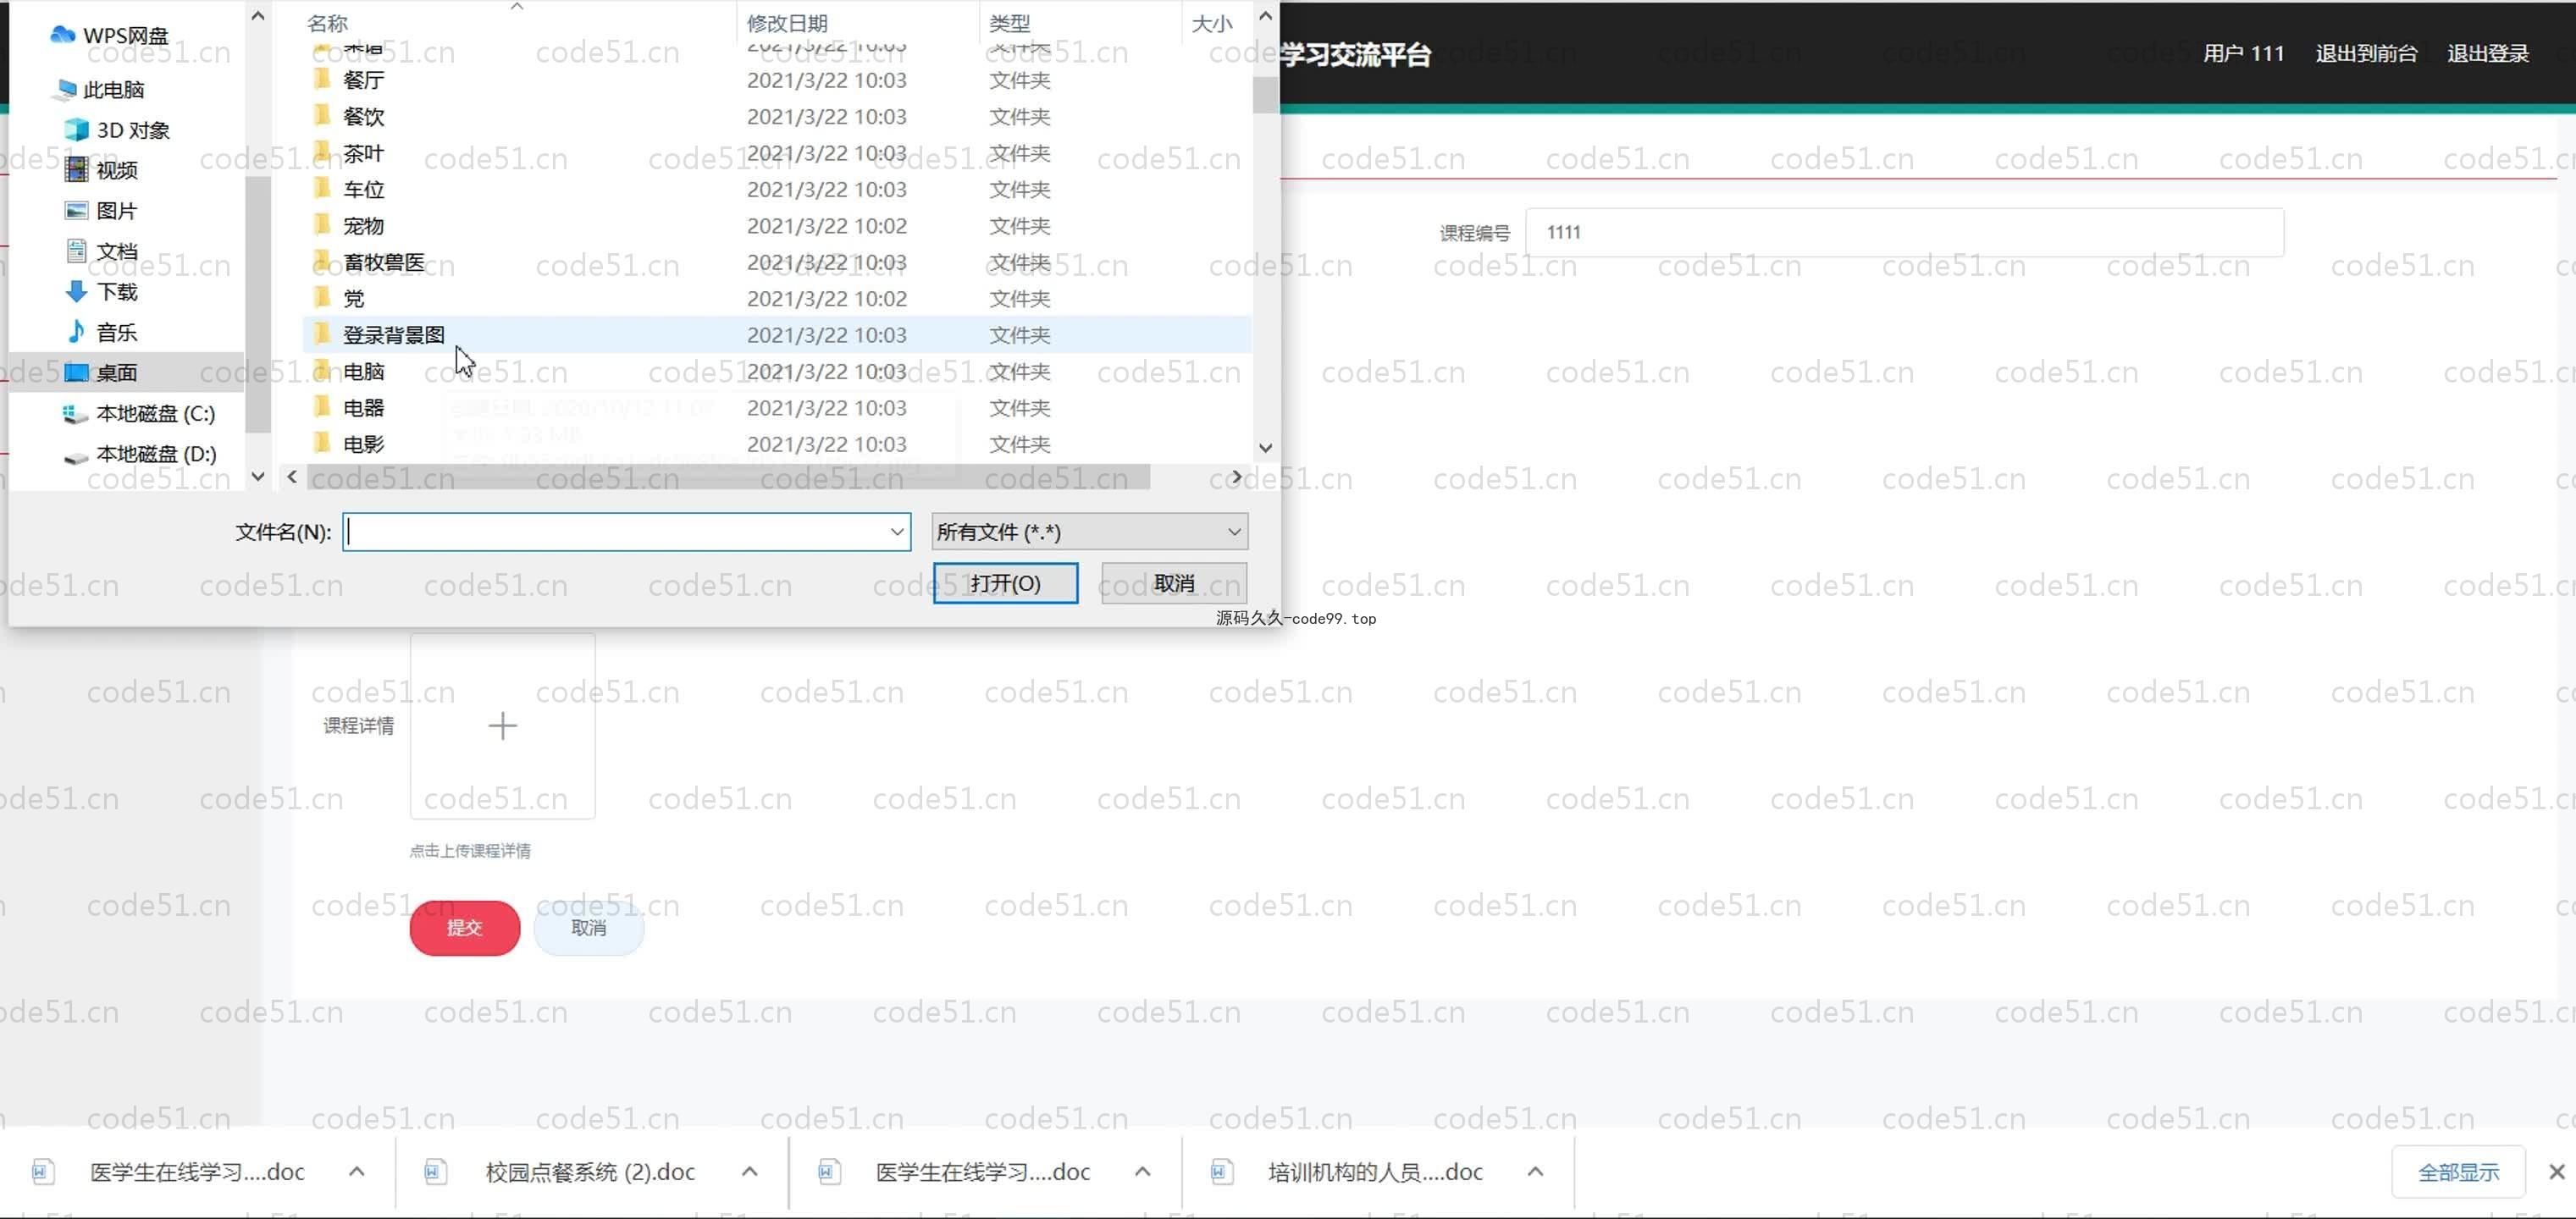Close the downloads bar
The height and width of the screenshot is (1219, 2576).
(x=2556, y=1172)
